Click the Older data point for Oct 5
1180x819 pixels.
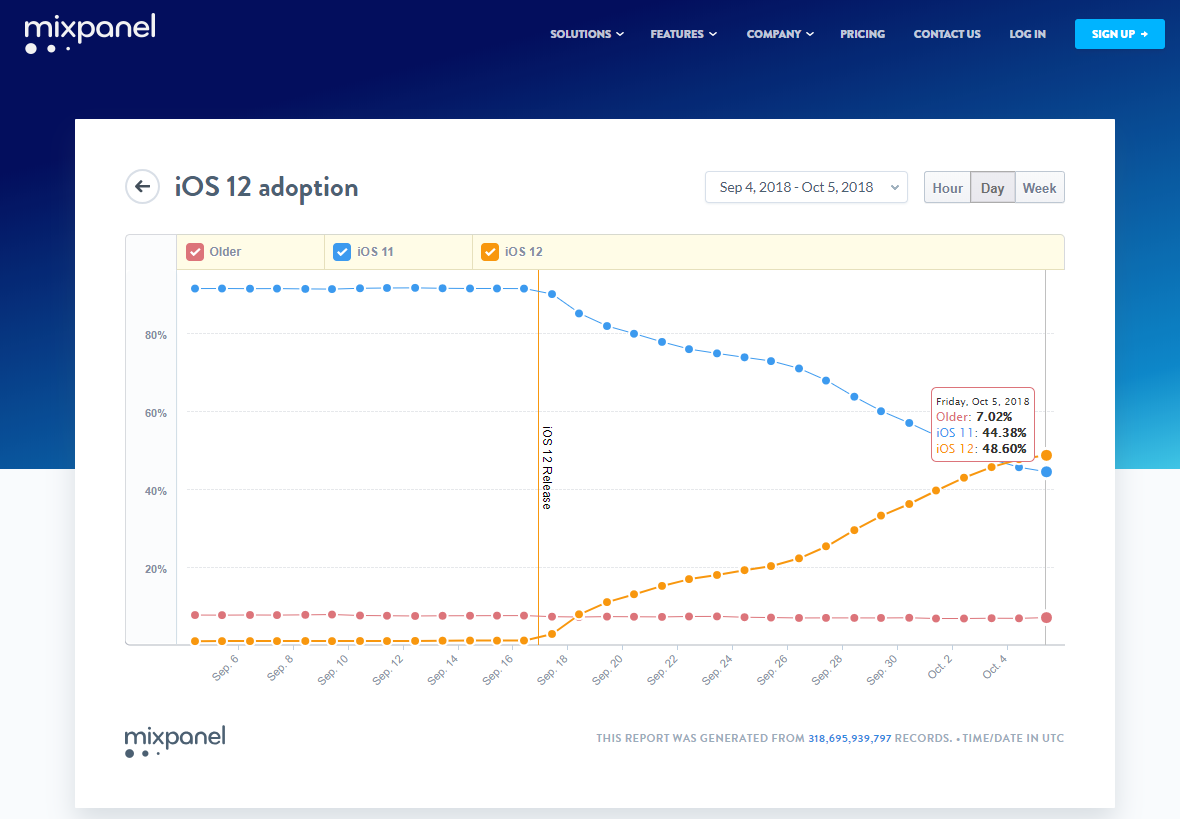click(1046, 618)
